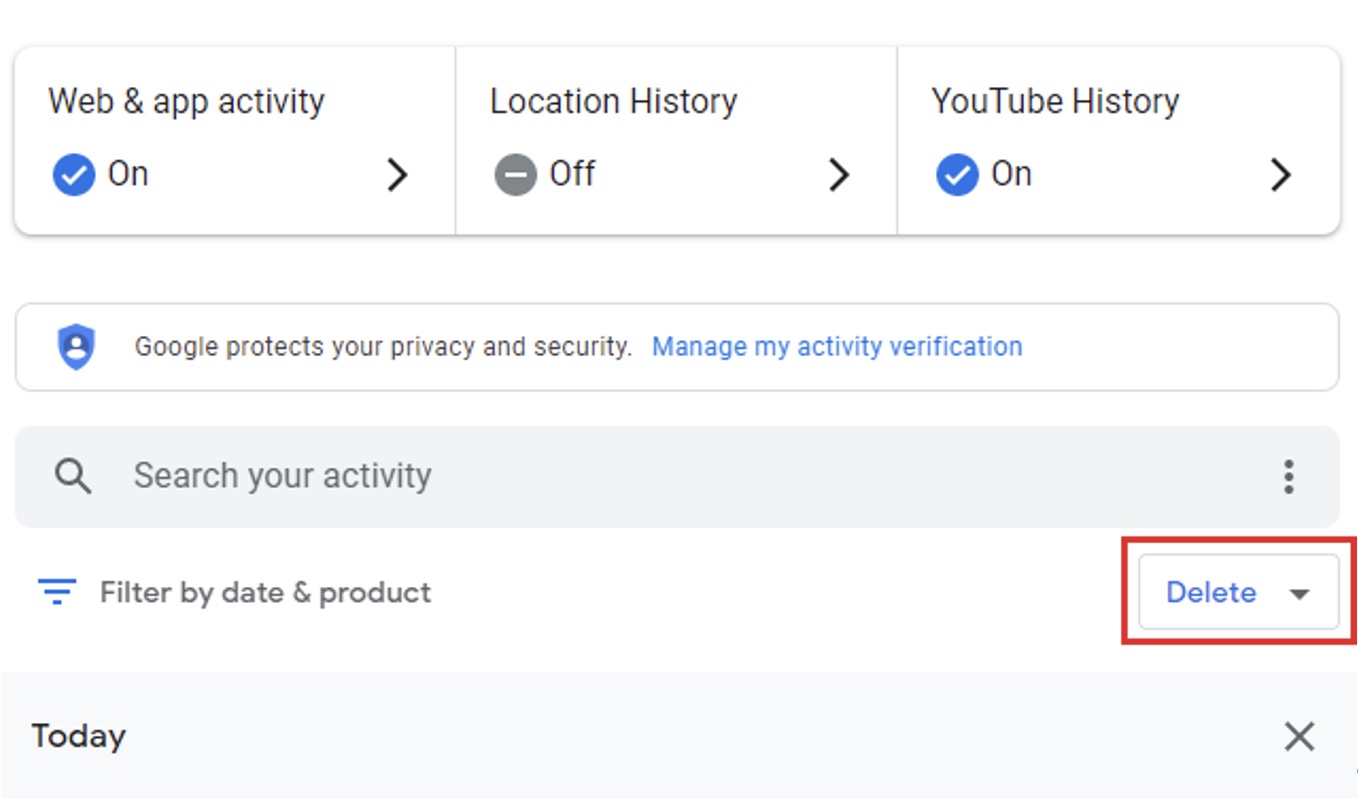
Task: Click the privacy shield icon
Action: [x=77, y=347]
